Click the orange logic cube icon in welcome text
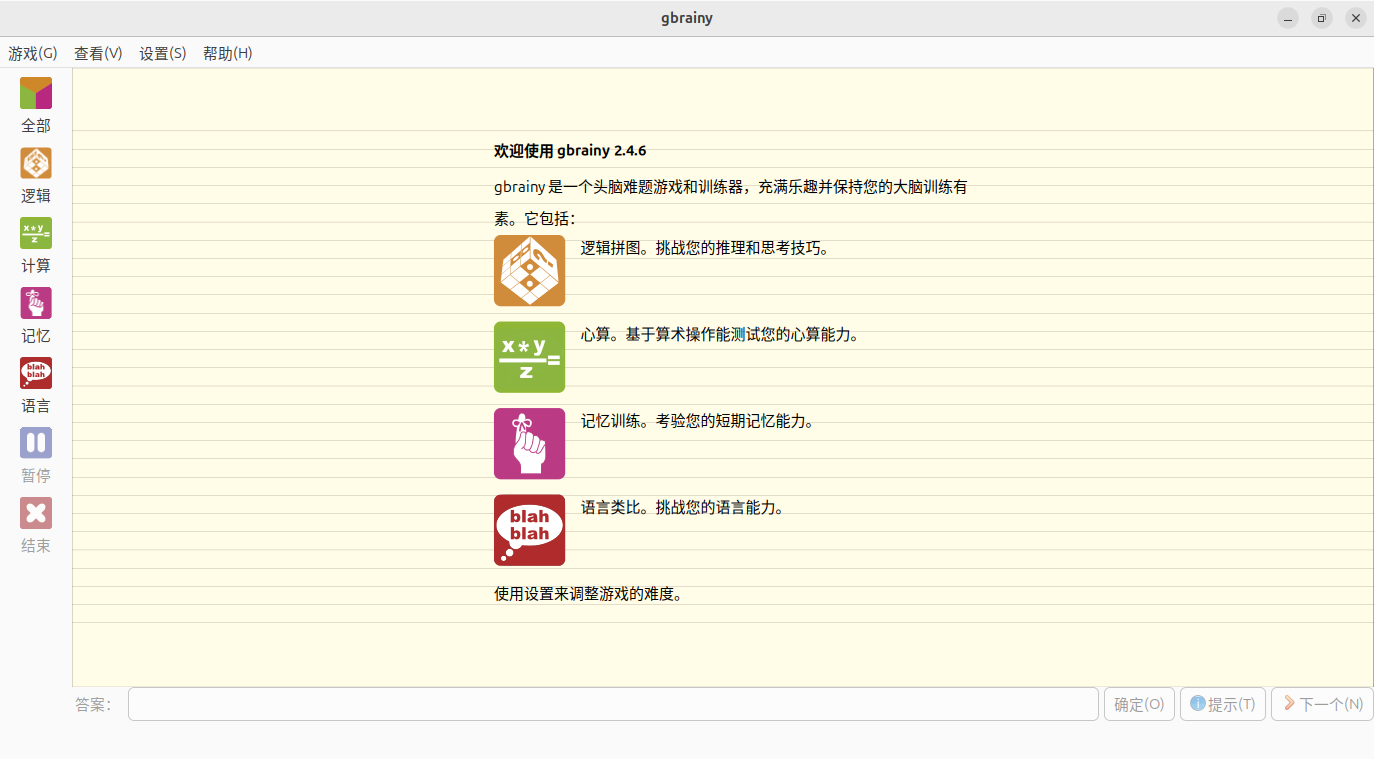The height and width of the screenshot is (759, 1374). click(529, 271)
